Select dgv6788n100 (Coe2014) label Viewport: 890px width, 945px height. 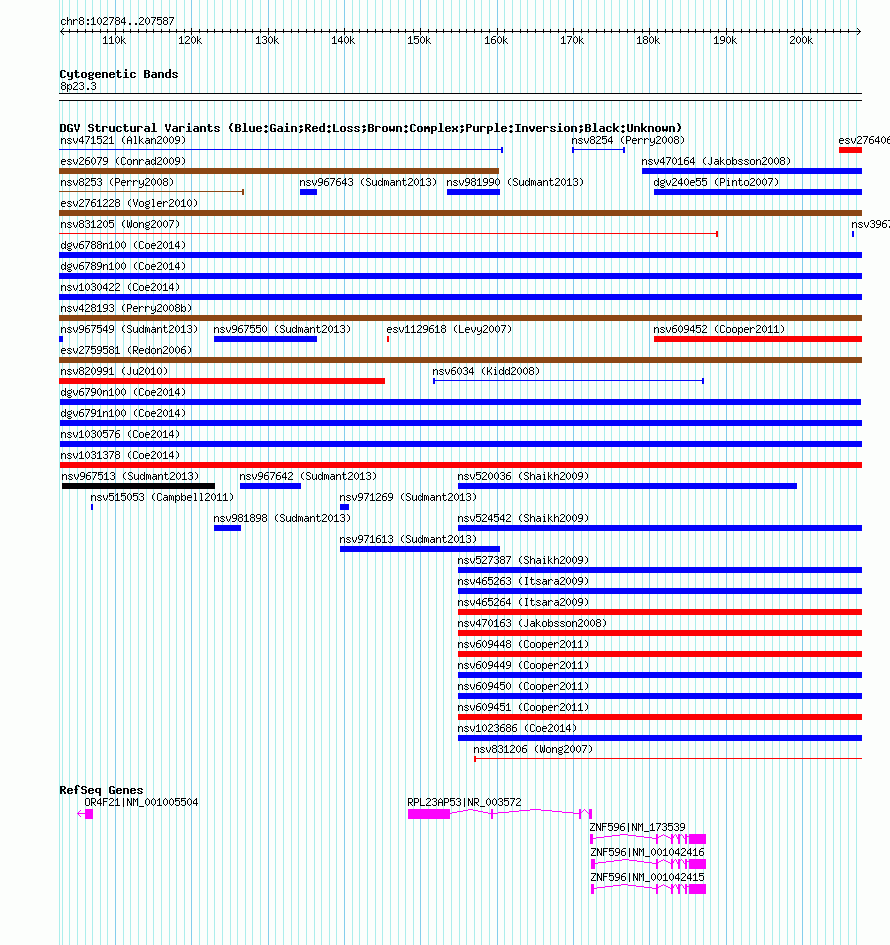pyautogui.click(x=123, y=246)
